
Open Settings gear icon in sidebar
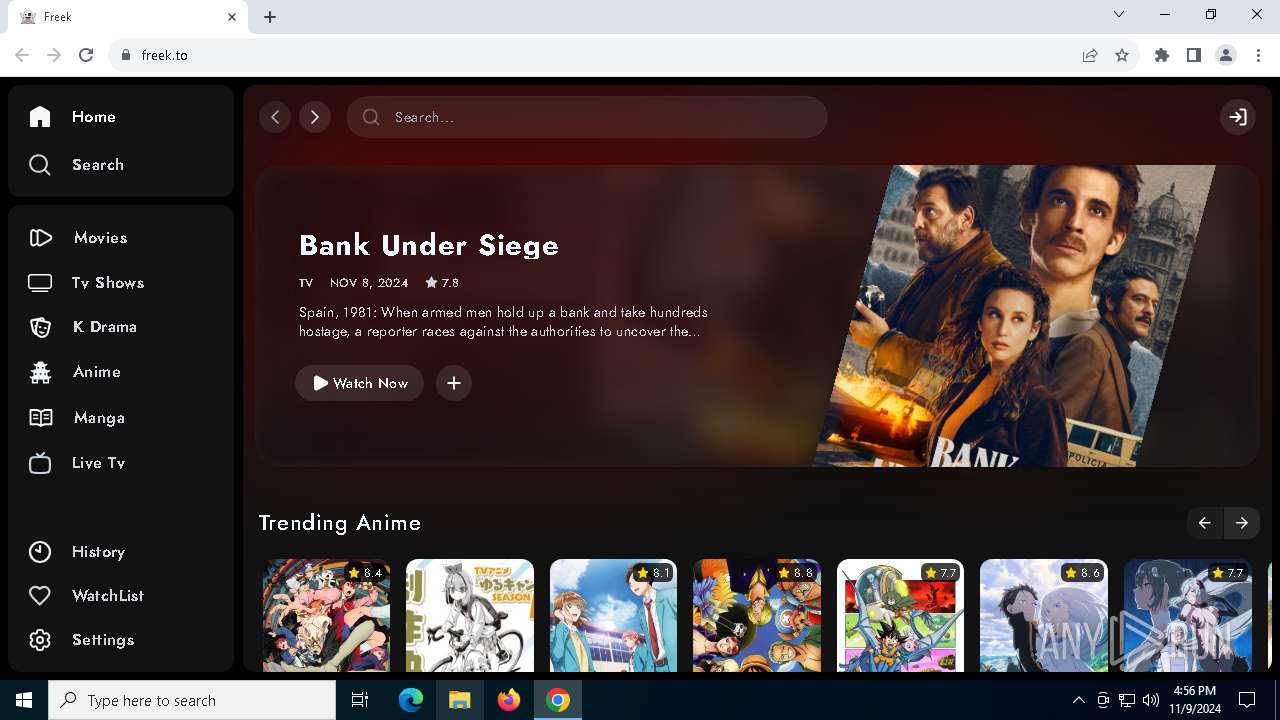pos(40,640)
